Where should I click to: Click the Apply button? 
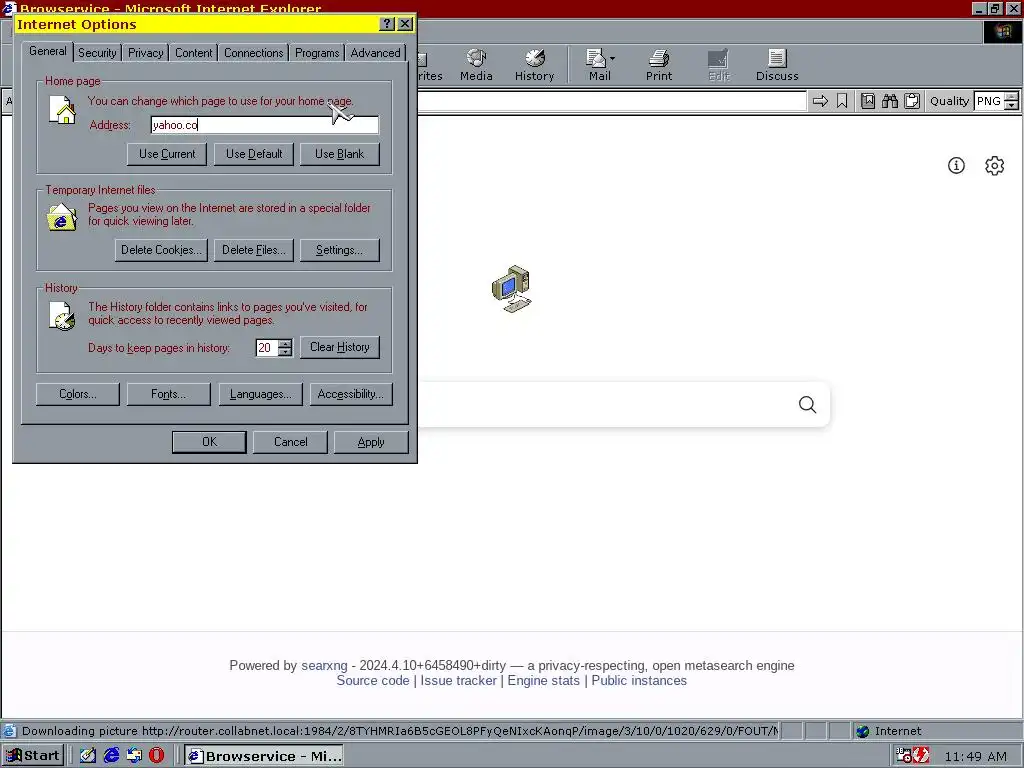point(371,442)
